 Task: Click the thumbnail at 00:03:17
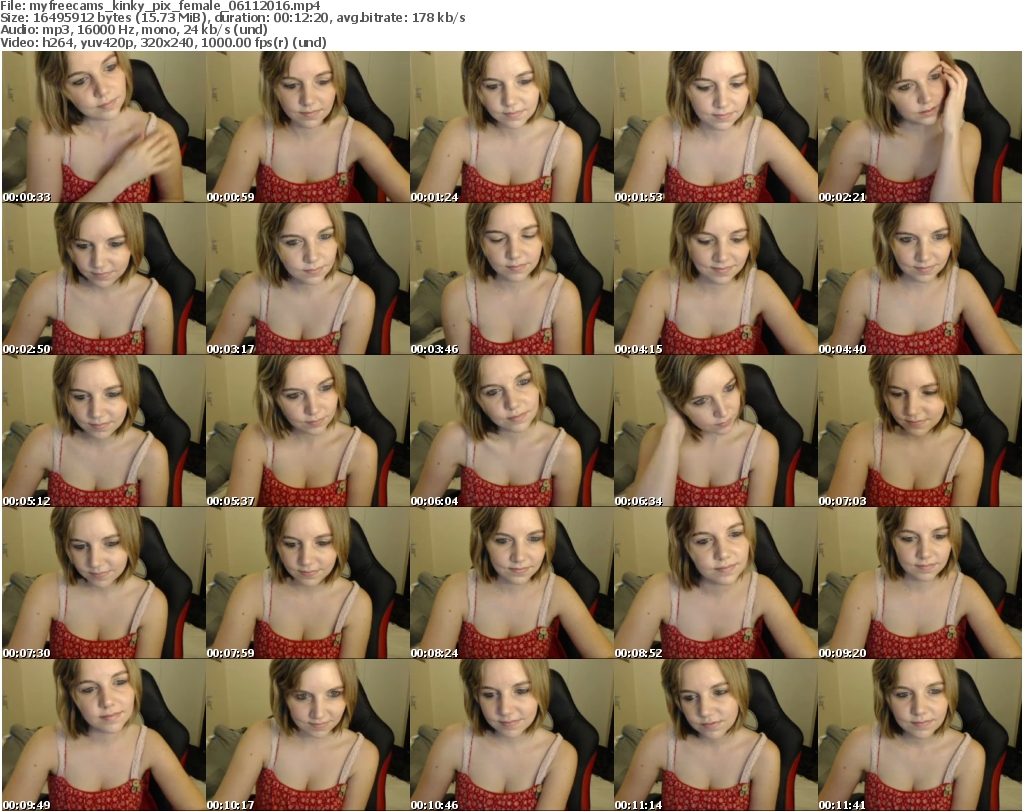pyautogui.click(x=308, y=279)
